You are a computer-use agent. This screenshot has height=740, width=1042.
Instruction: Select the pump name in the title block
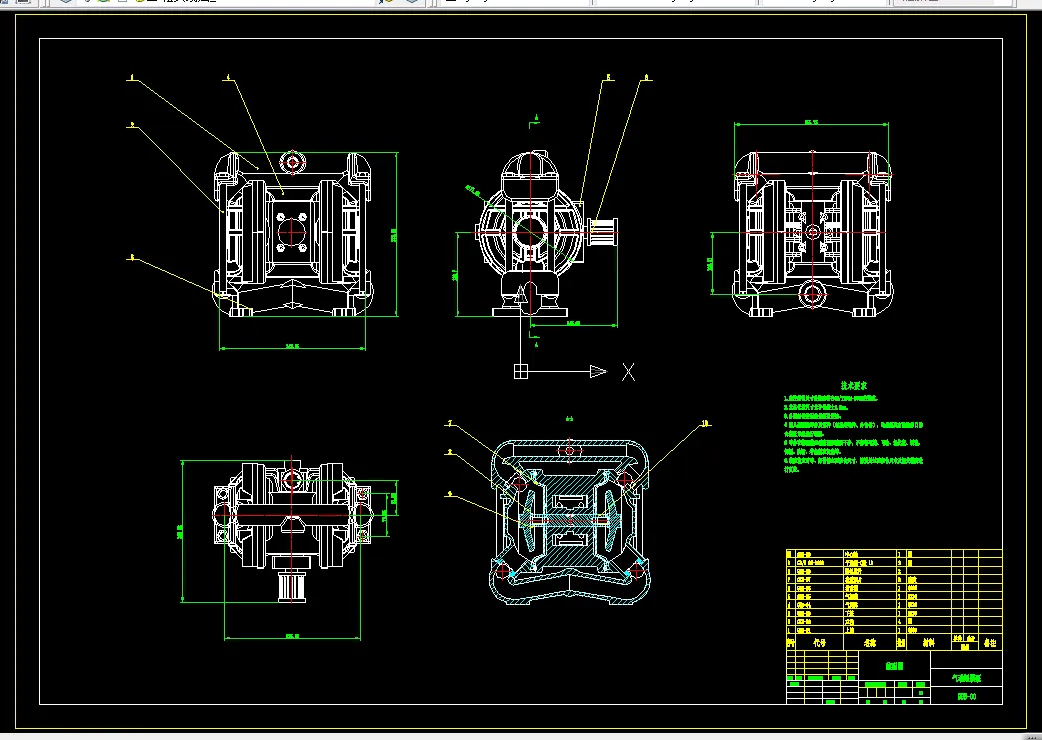[967, 678]
